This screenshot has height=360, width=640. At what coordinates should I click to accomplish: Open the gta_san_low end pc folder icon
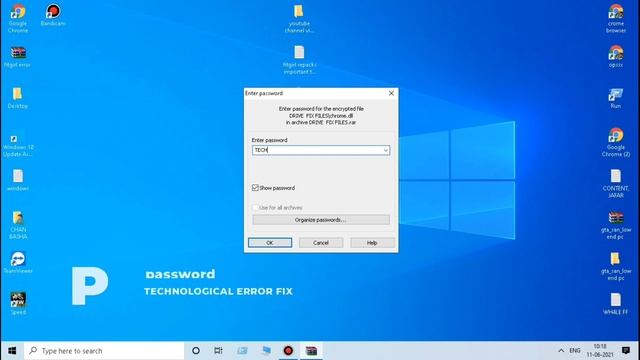pyautogui.click(x=616, y=266)
